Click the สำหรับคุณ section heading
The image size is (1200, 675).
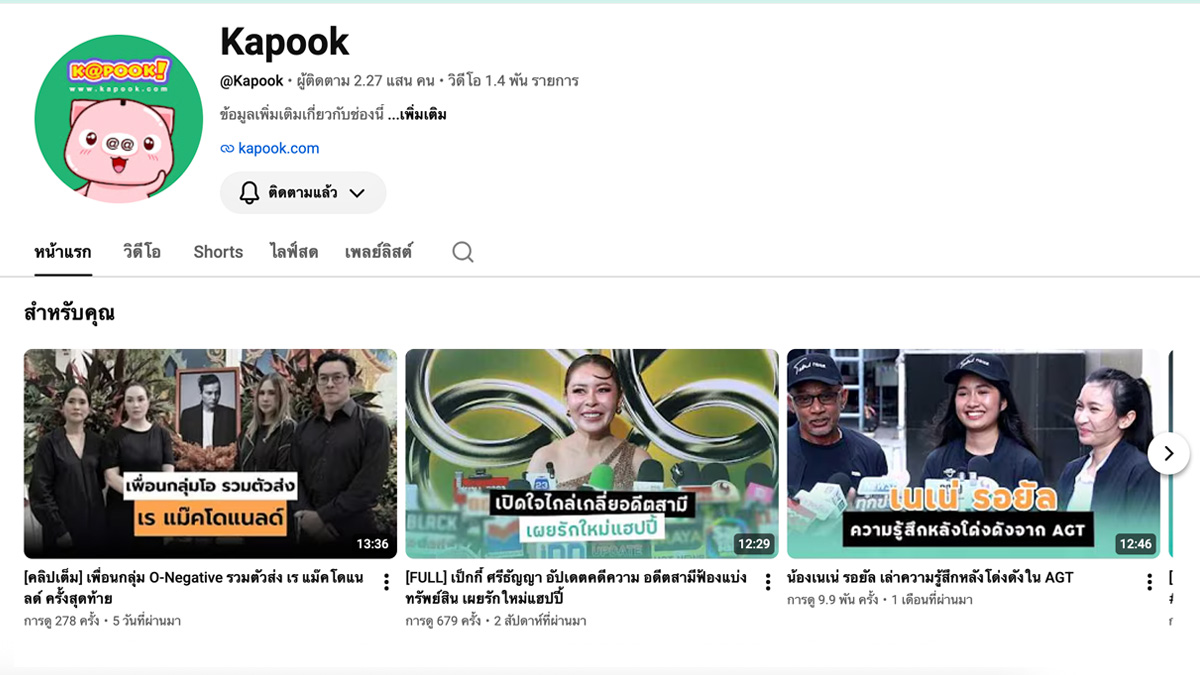(x=69, y=313)
